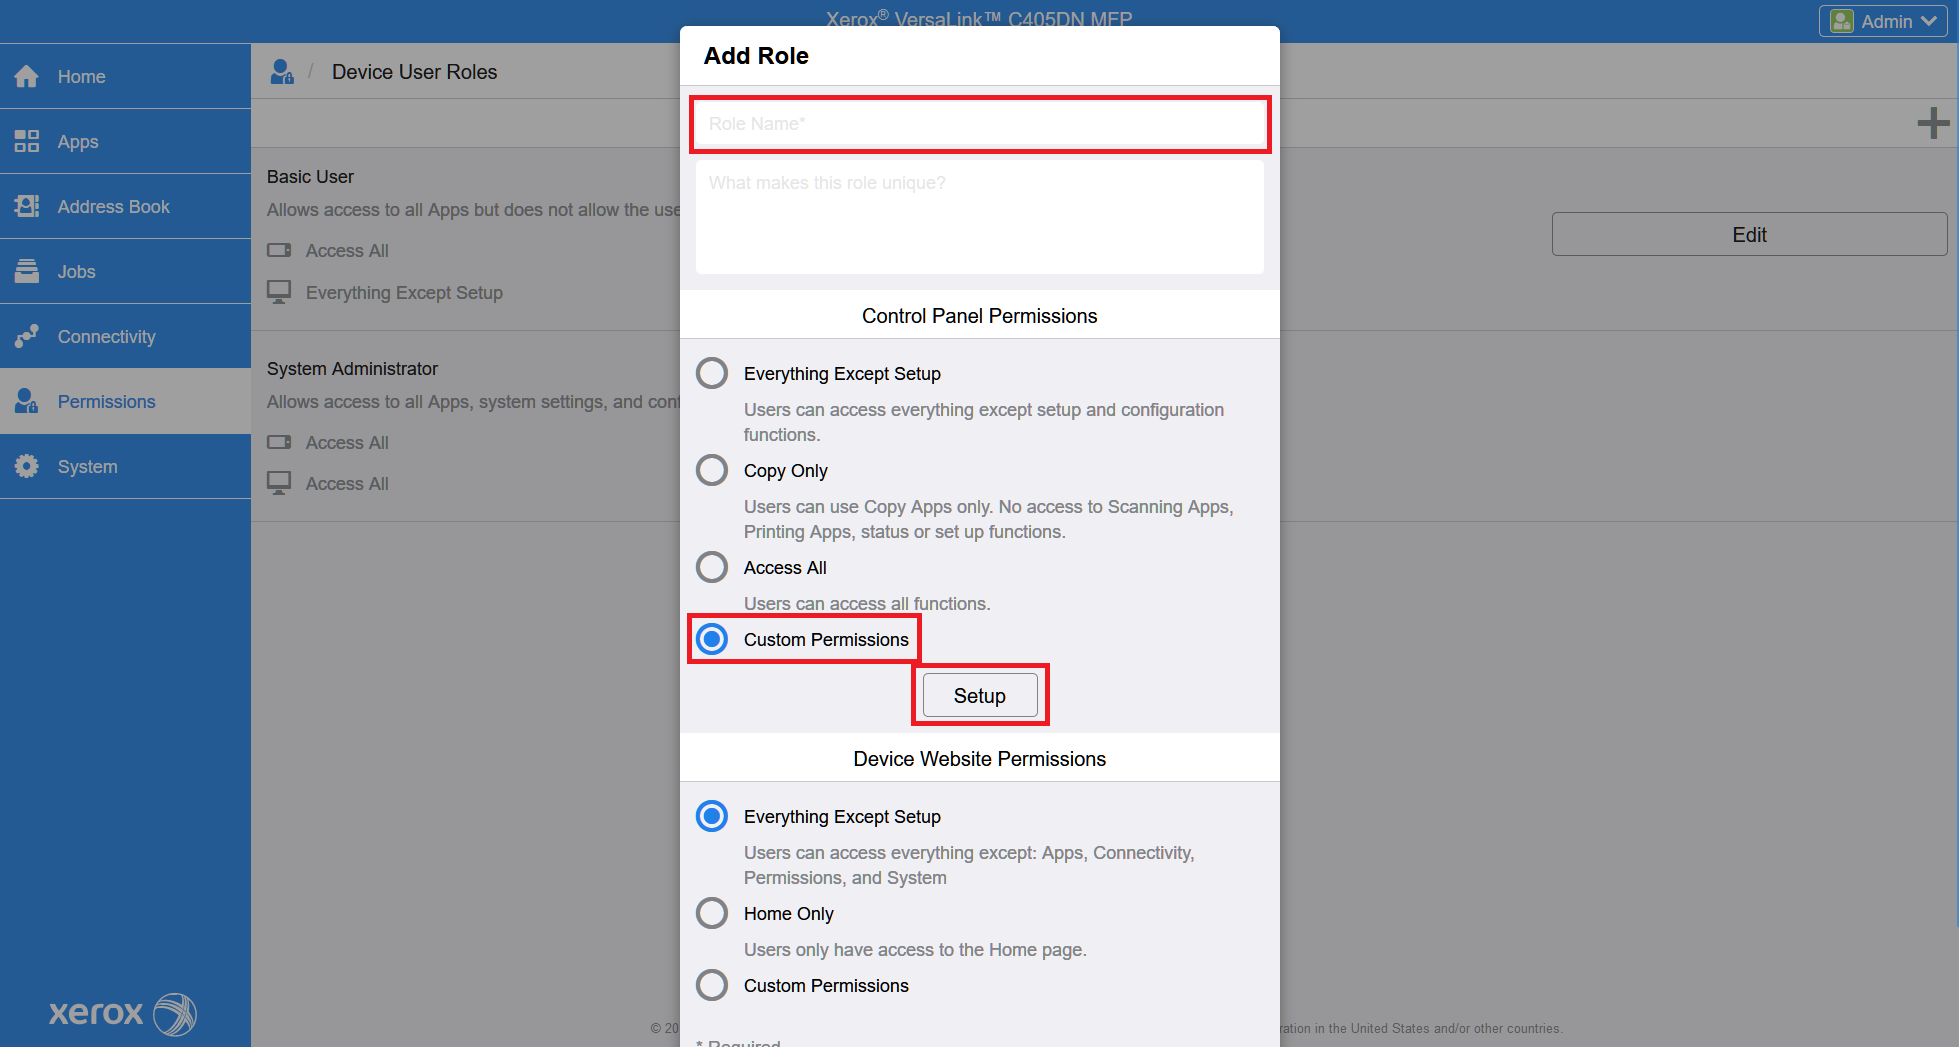Click the plus icon to add role

(x=1932, y=123)
